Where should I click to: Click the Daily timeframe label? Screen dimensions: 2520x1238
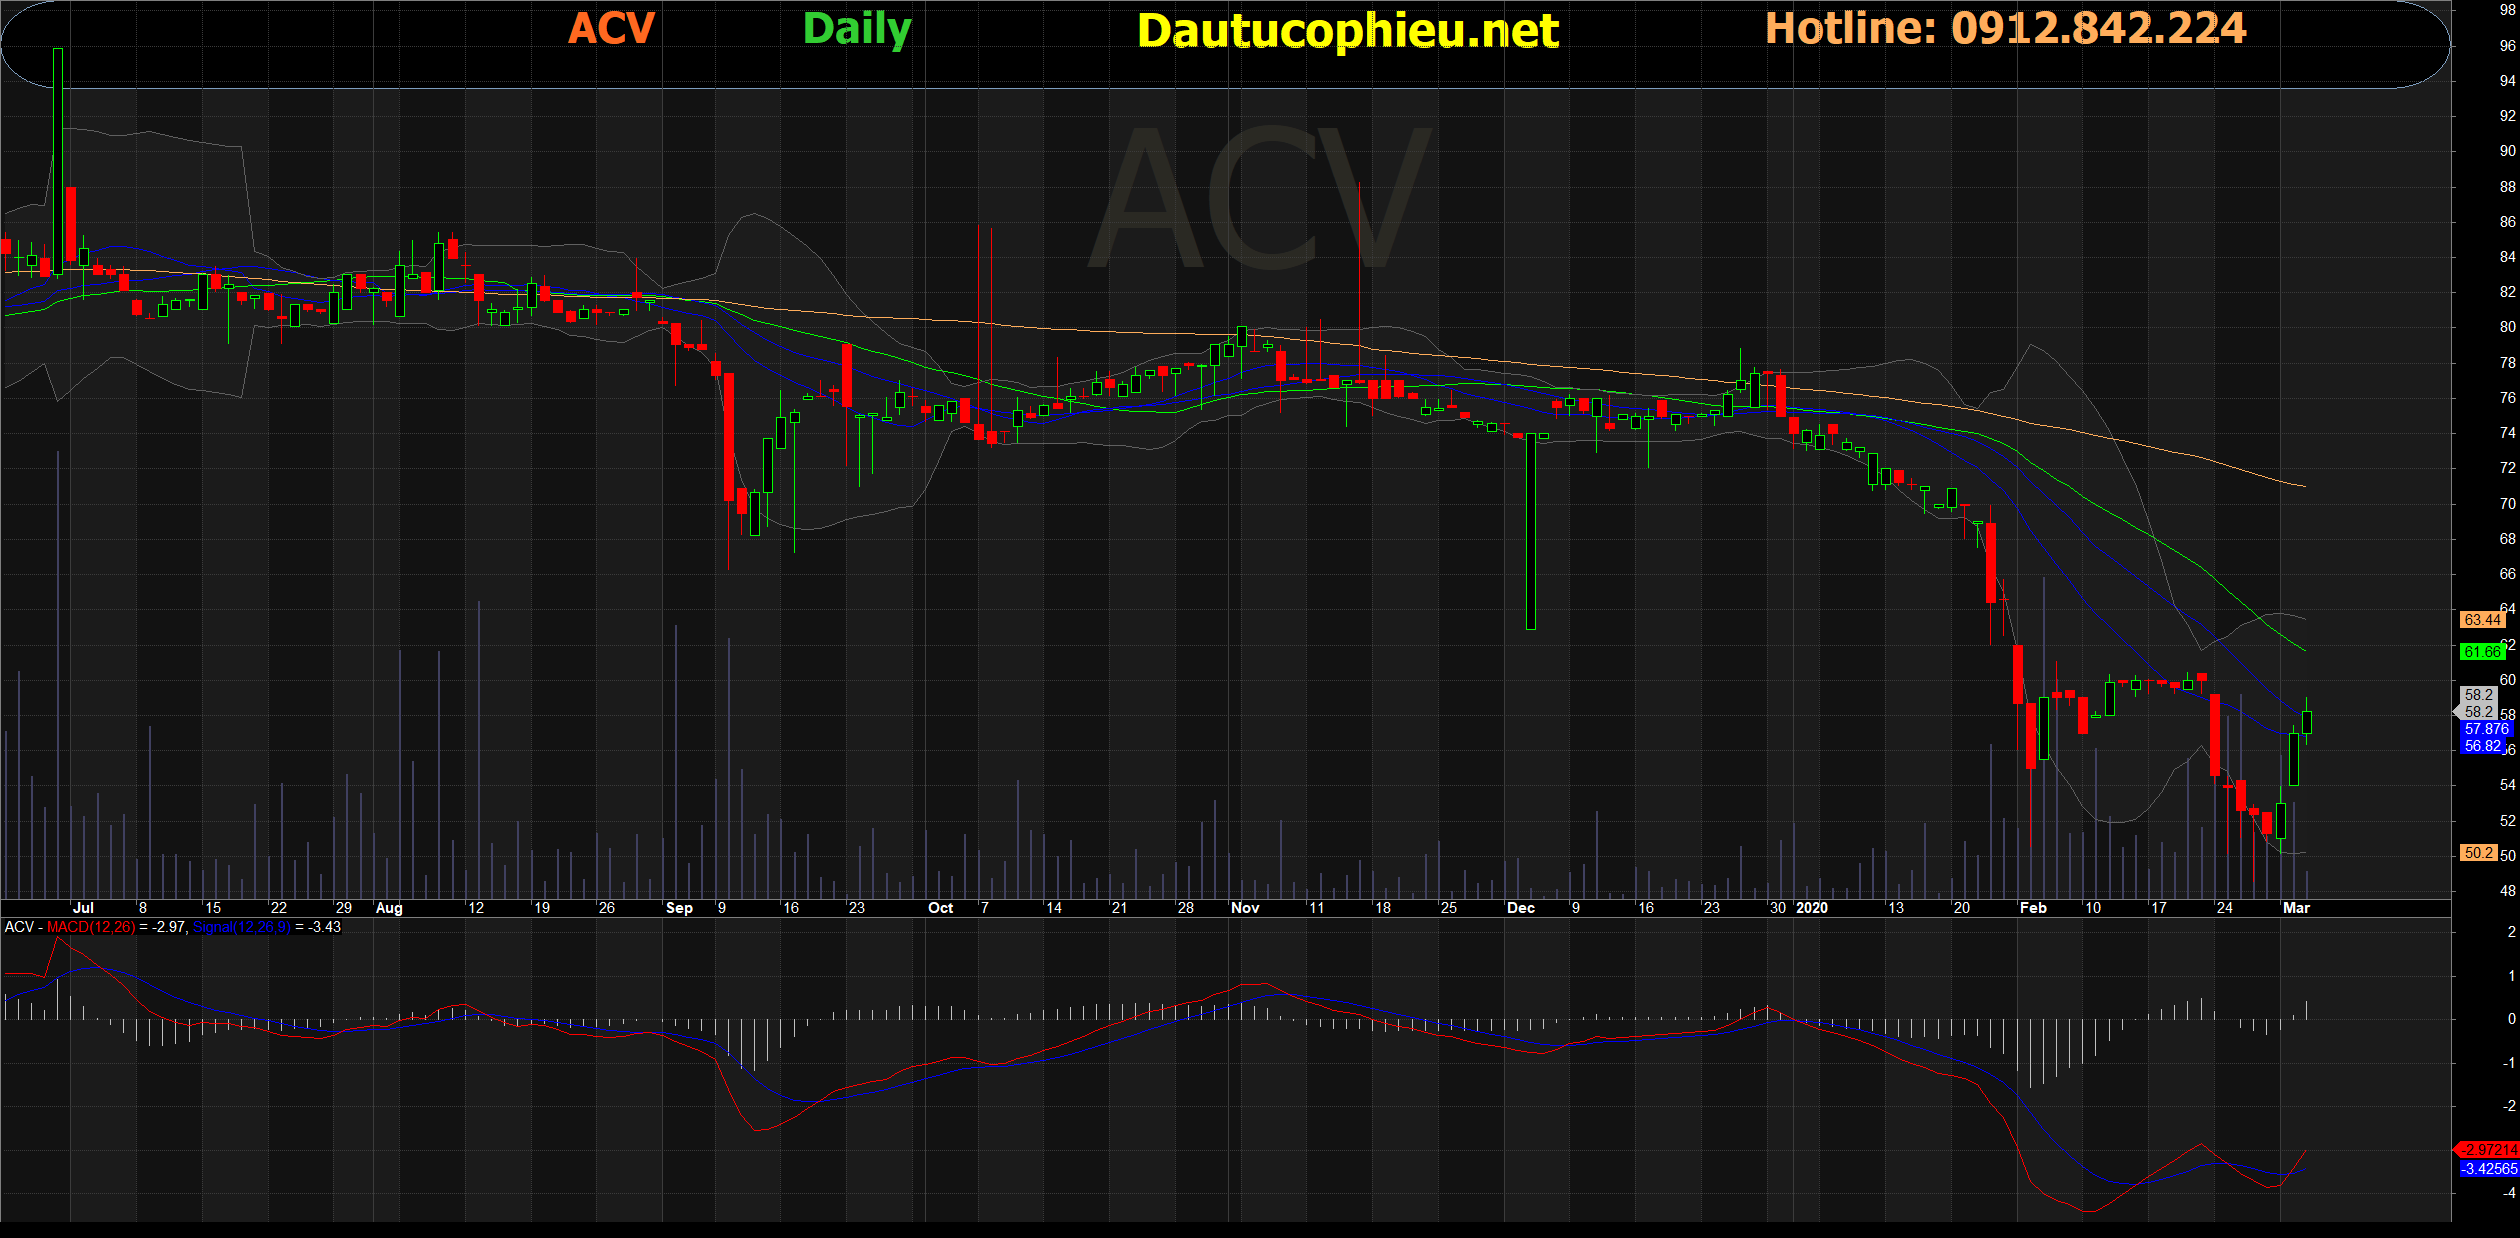click(x=857, y=28)
